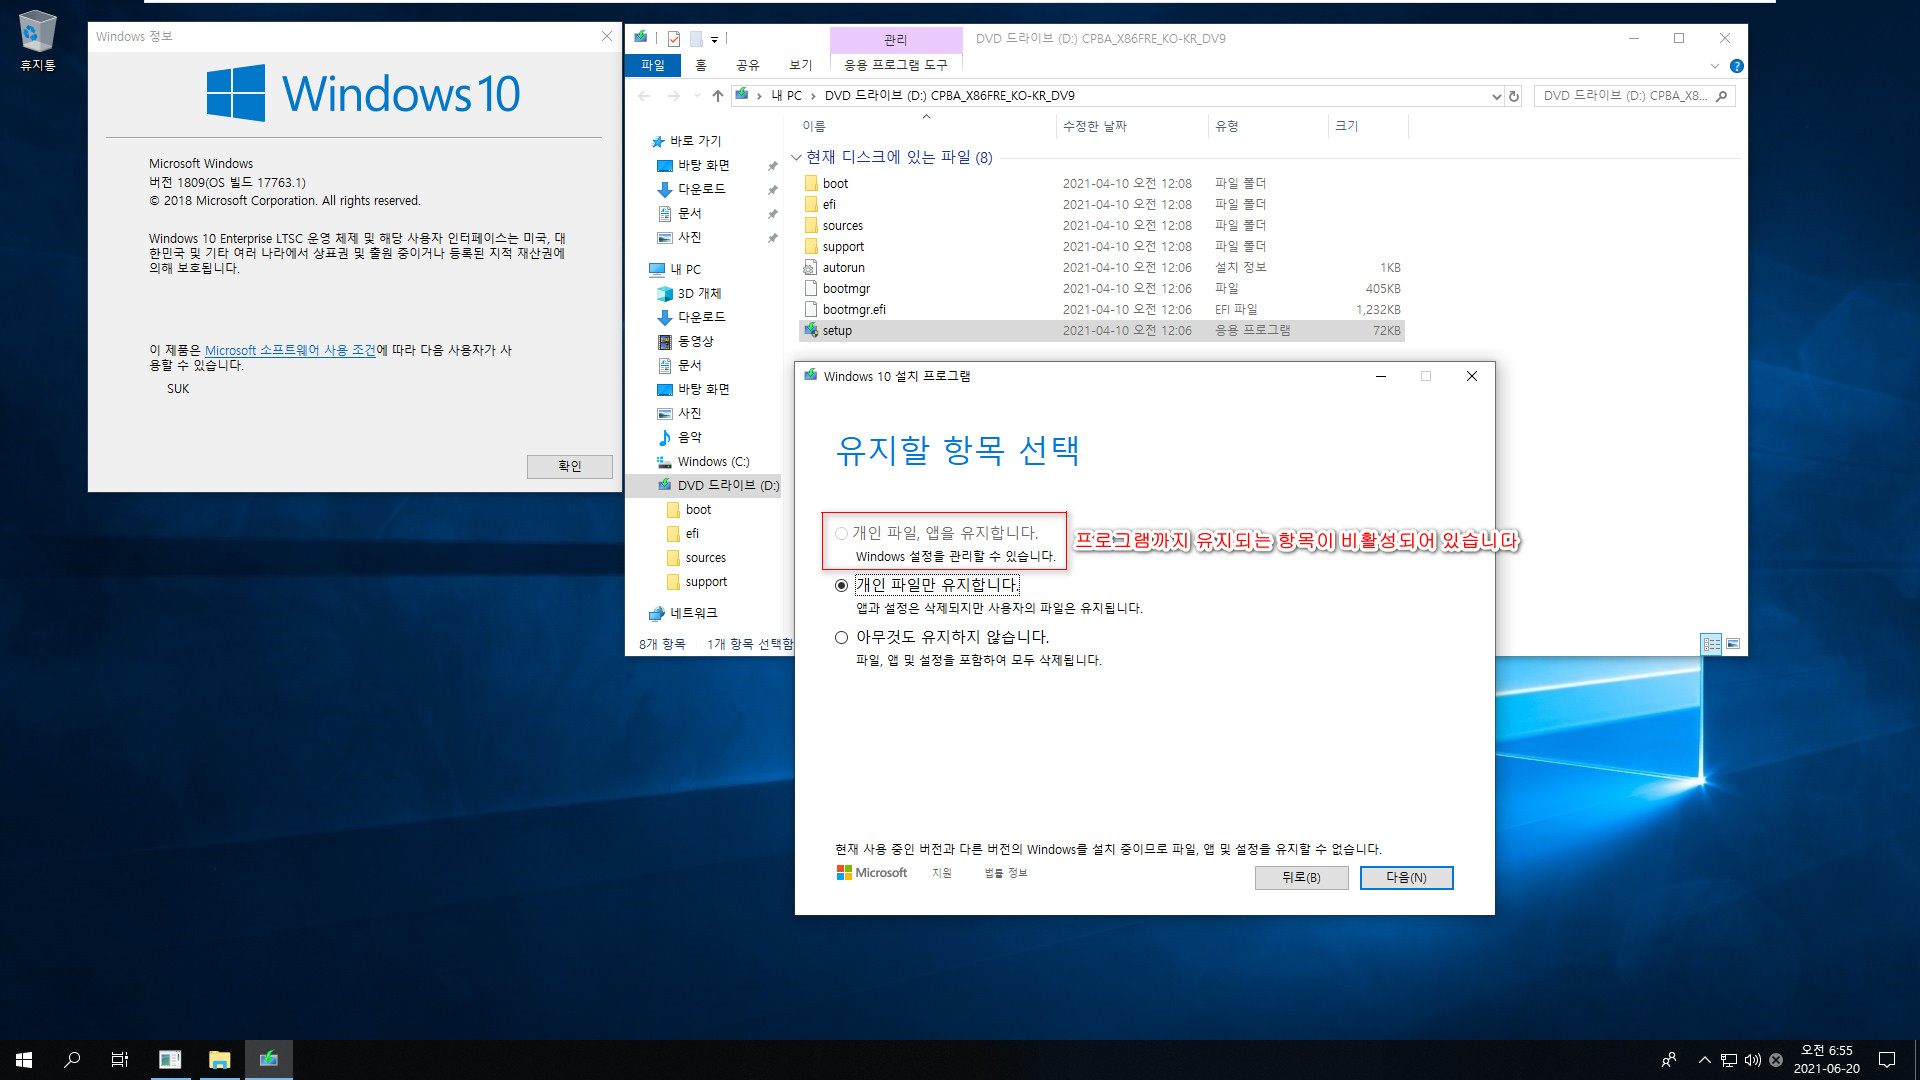The image size is (1920, 1080).
Task: Open the 공유 ribbon tab
Action: [747, 65]
